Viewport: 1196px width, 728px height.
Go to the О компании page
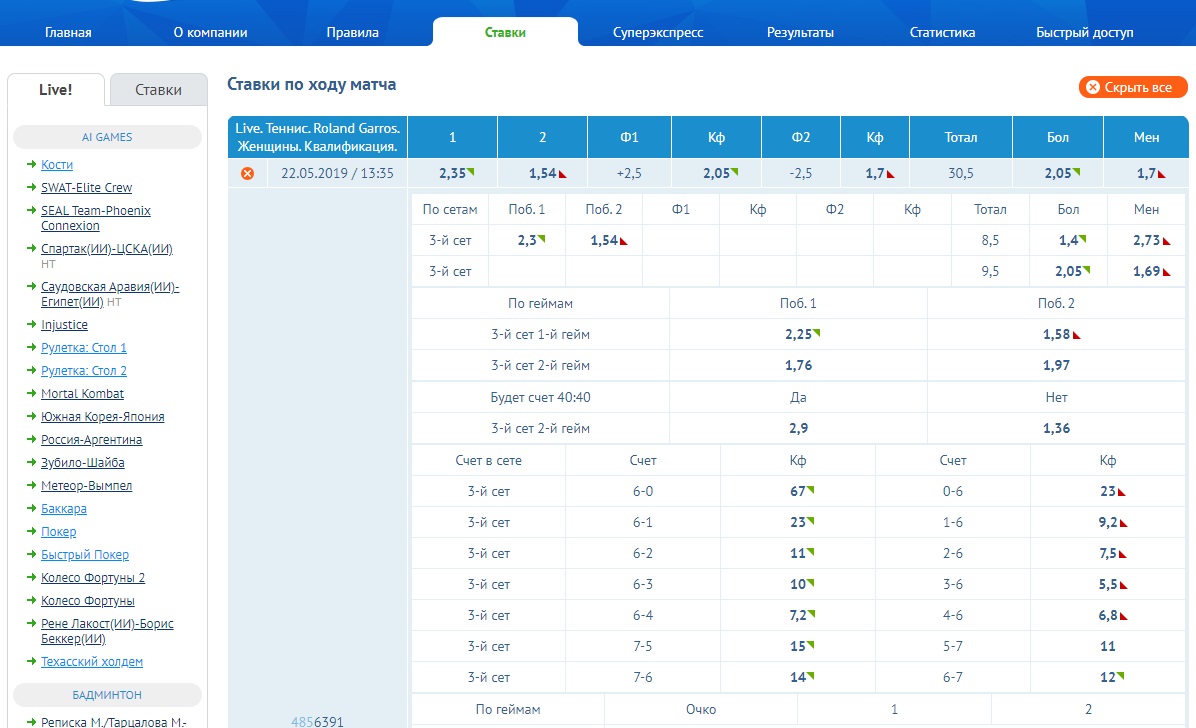point(210,32)
